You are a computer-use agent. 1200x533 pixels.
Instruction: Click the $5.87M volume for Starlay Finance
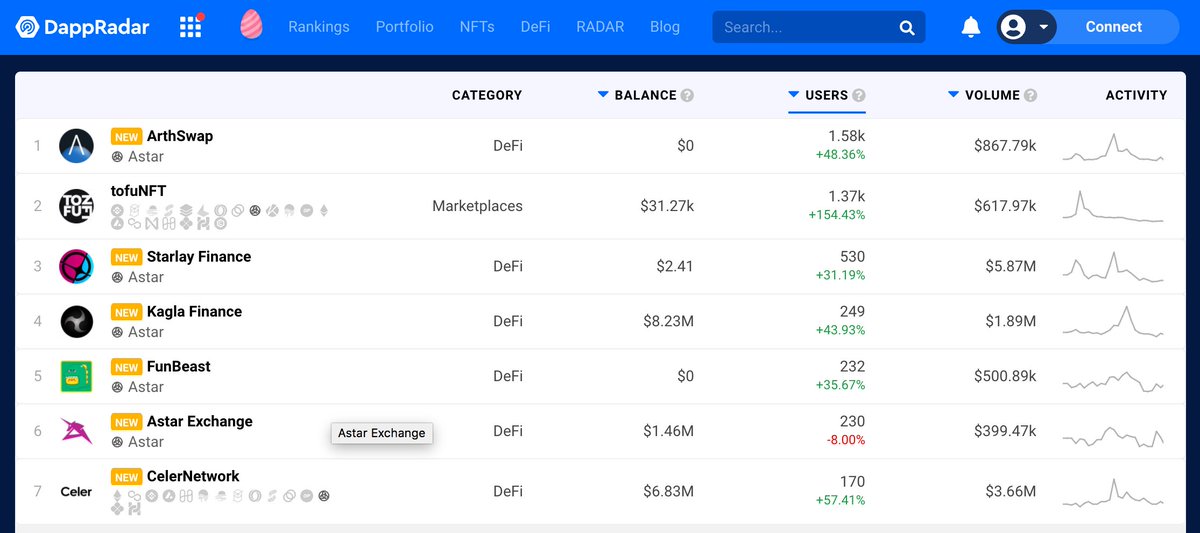1011,266
